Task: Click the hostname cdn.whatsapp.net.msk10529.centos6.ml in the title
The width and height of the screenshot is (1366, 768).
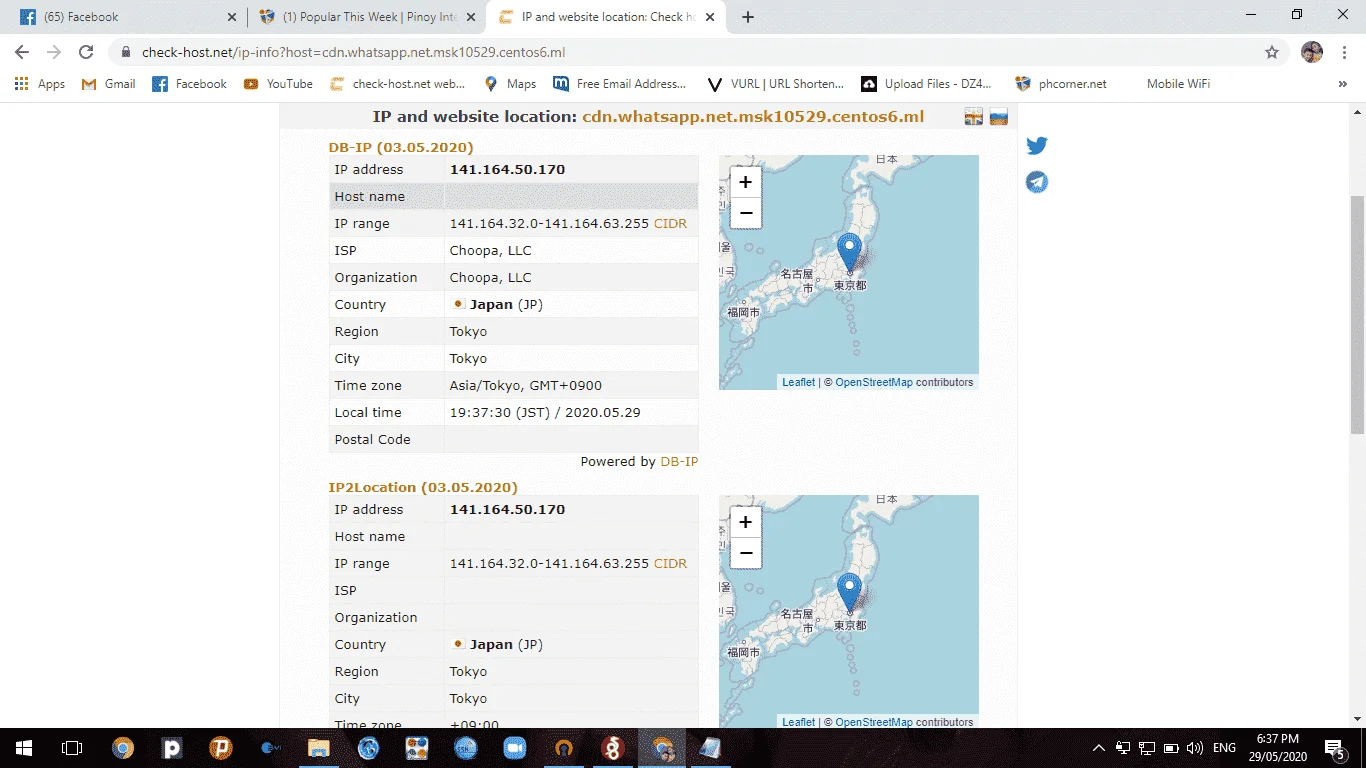Action: click(x=753, y=117)
